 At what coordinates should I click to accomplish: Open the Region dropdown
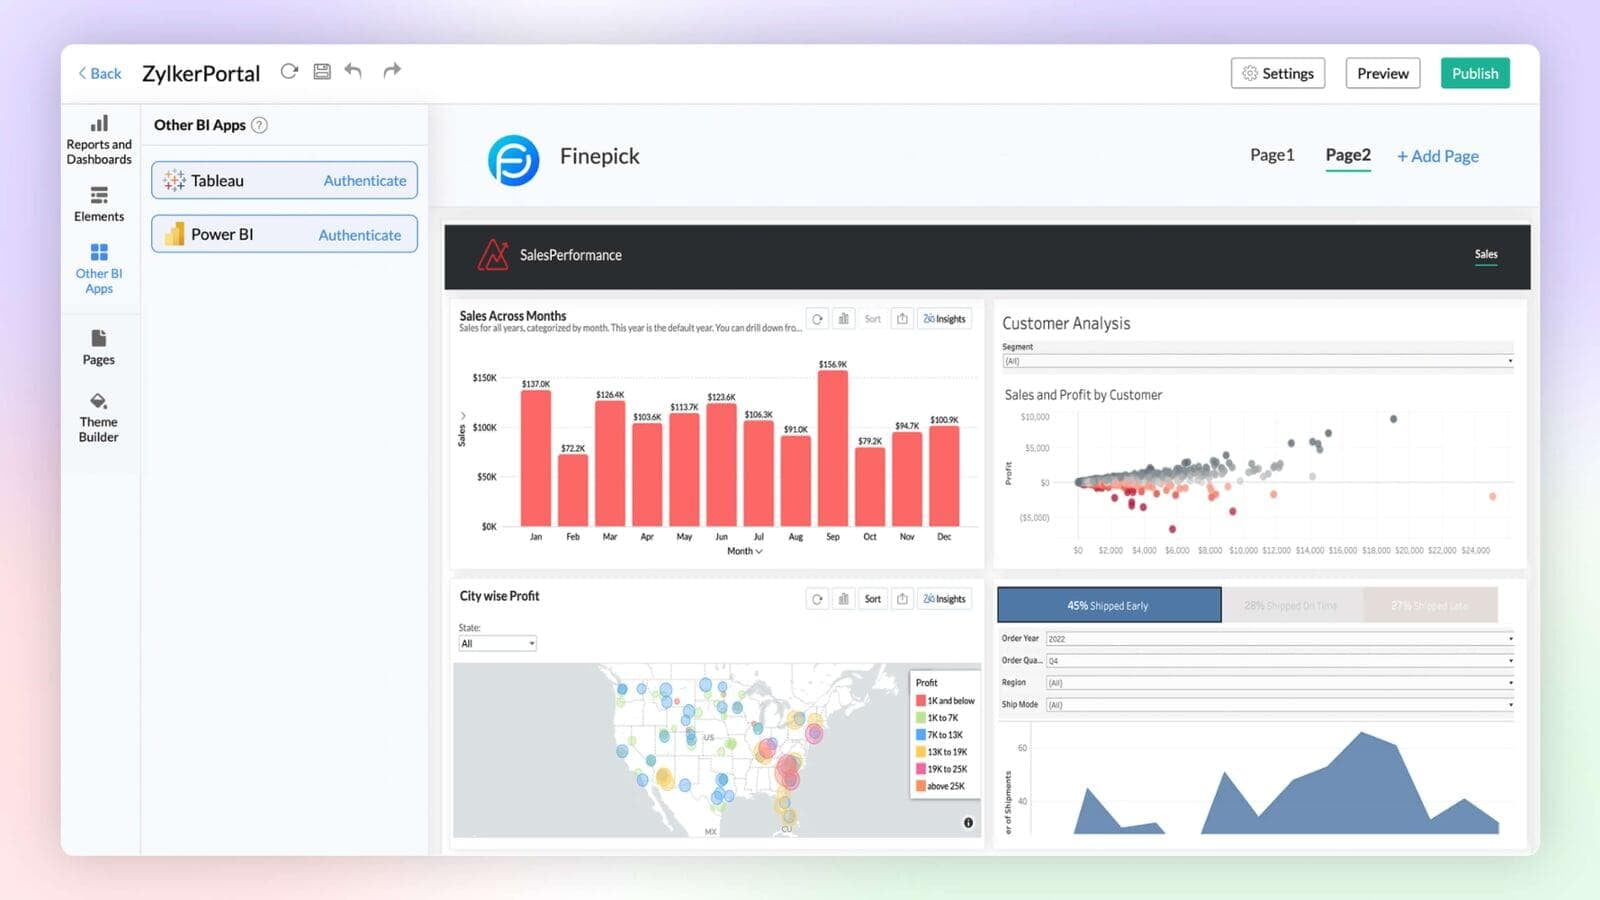(1279, 683)
